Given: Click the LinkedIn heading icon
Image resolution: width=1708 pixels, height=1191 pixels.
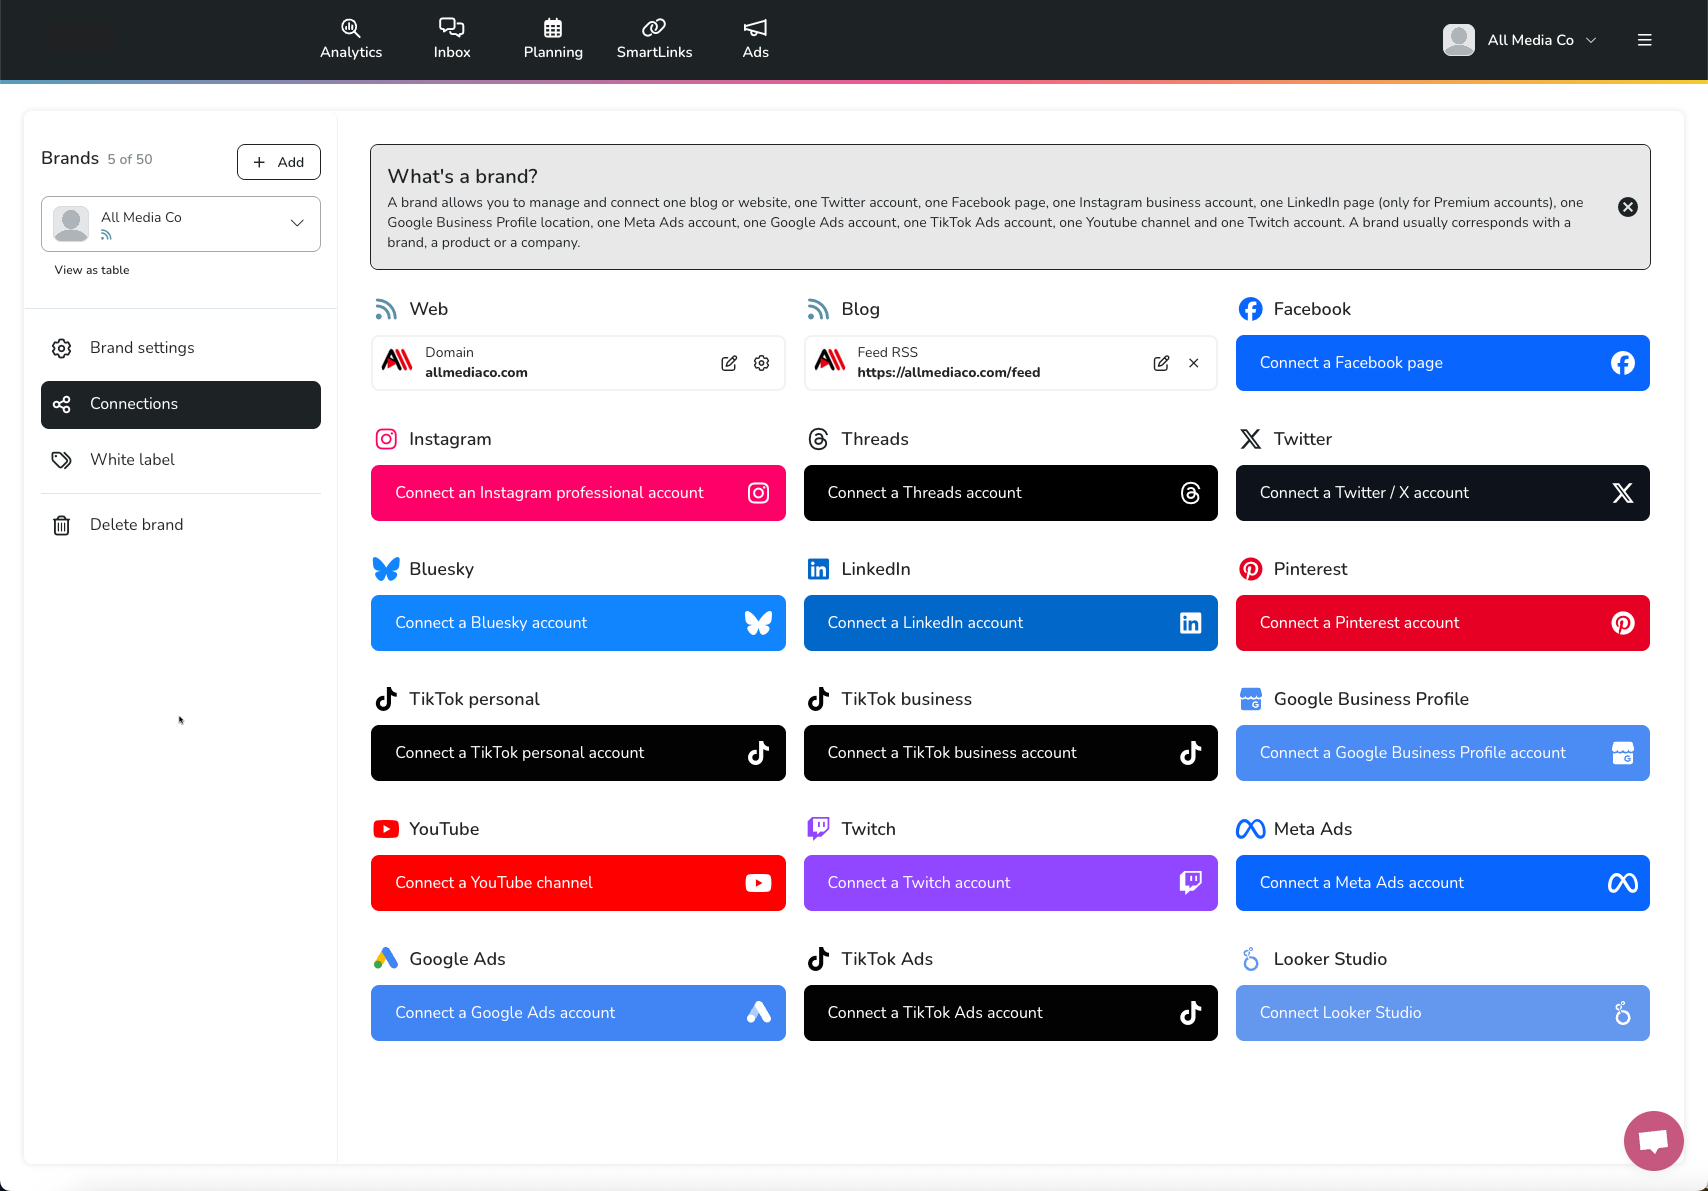Looking at the screenshot, I should tap(818, 569).
